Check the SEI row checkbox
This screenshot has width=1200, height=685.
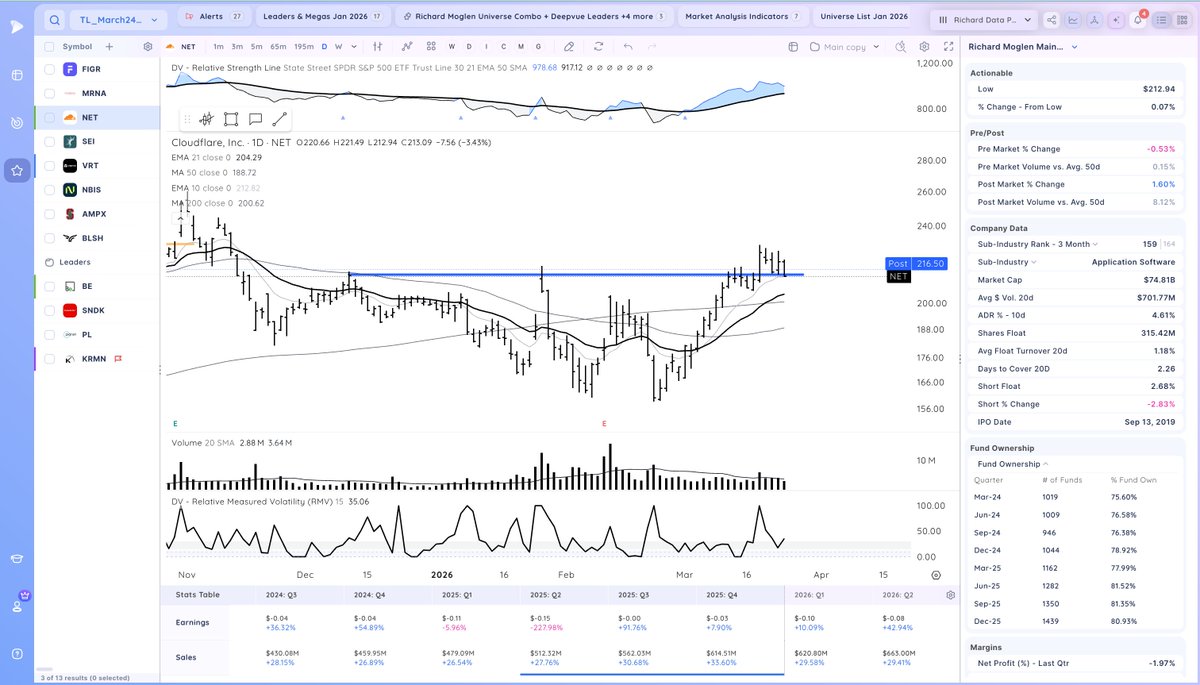pyautogui.click(x=49, y=141)
